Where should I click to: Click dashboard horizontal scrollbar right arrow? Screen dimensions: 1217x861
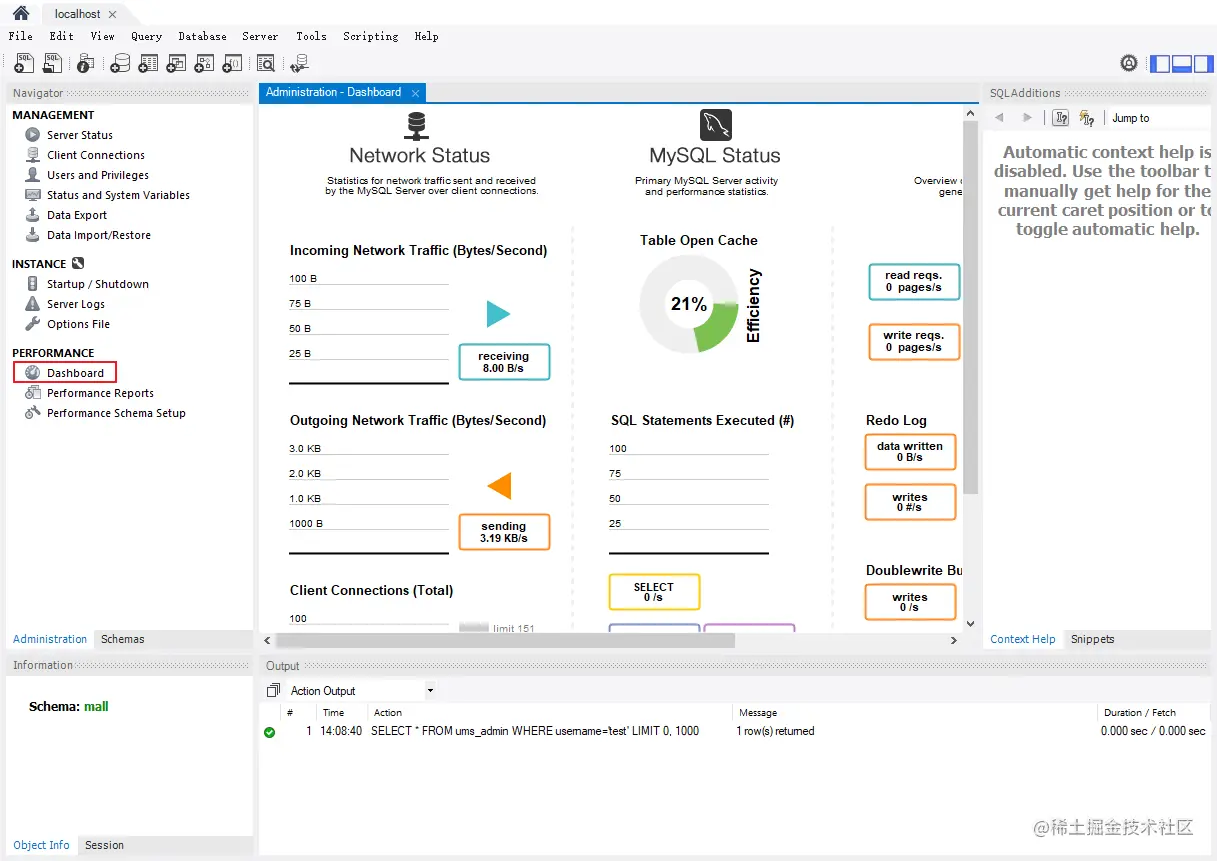tap(954, 640)
